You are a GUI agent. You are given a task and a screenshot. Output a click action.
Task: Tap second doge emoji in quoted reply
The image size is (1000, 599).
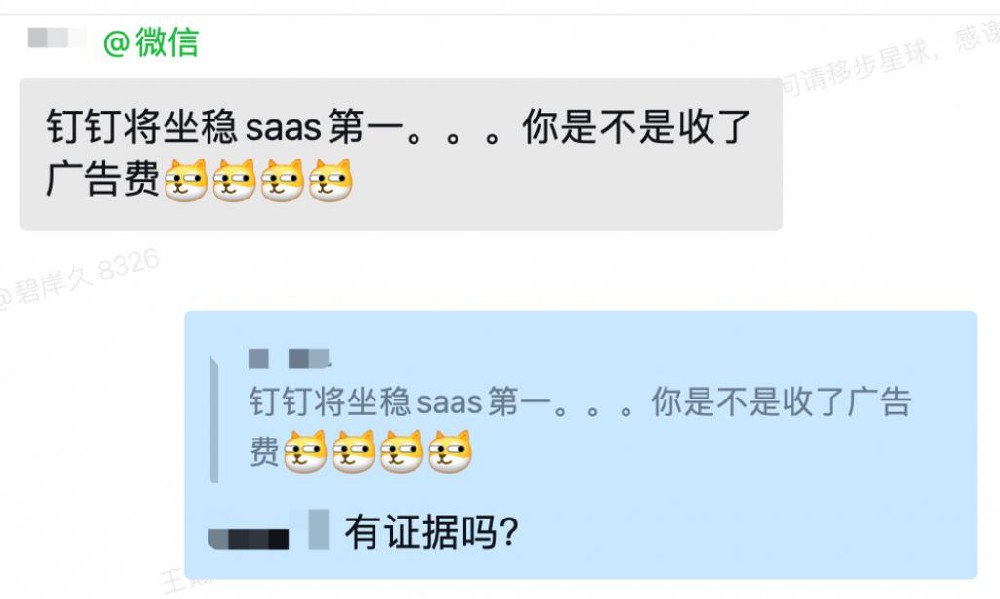[x=353, y=452]
